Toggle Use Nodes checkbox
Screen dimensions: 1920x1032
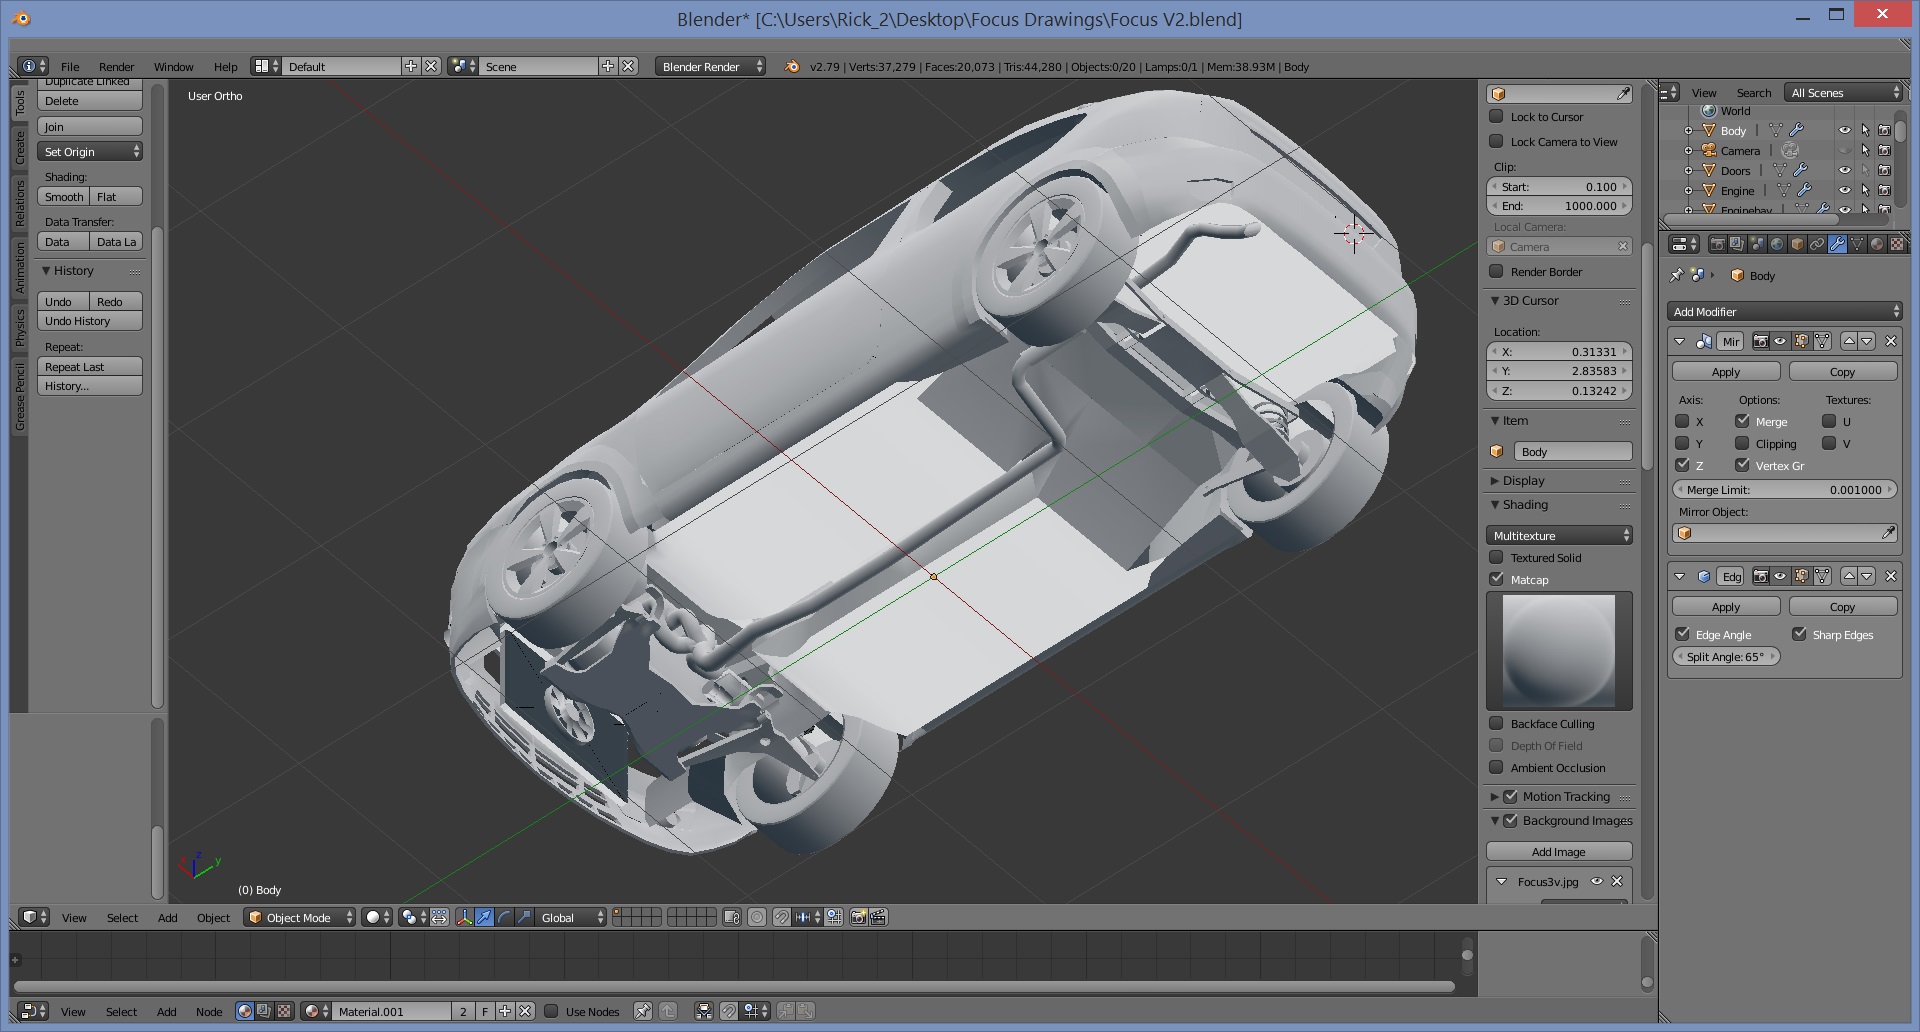551,1011
